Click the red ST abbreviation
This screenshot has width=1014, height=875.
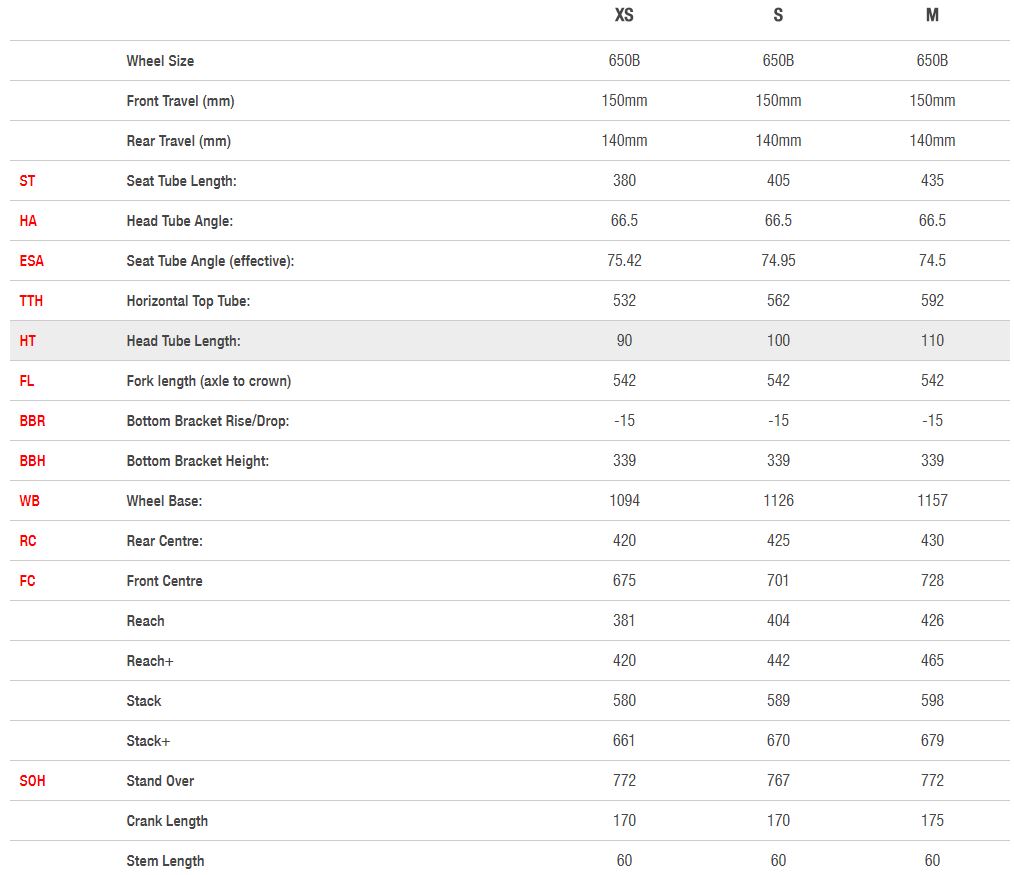[x=27, y=181]
